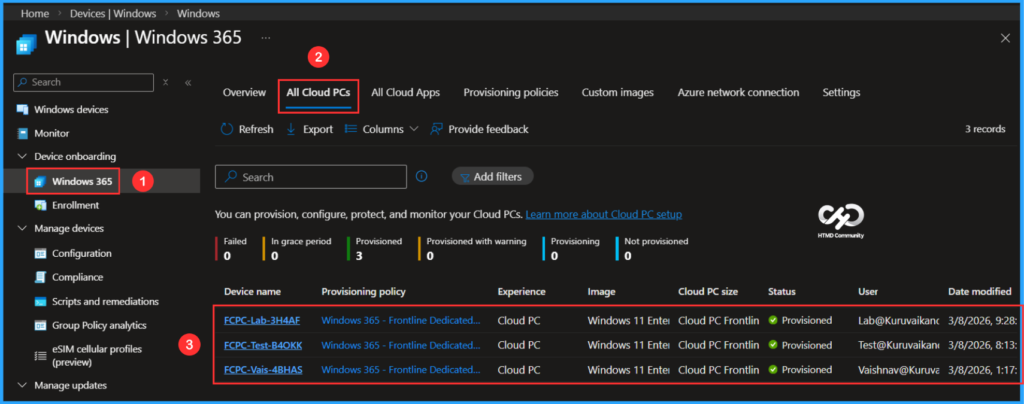
Task: Open provisioning policy for FCPC-Vais-4BHAS row
Action: [x=401, y=369]
